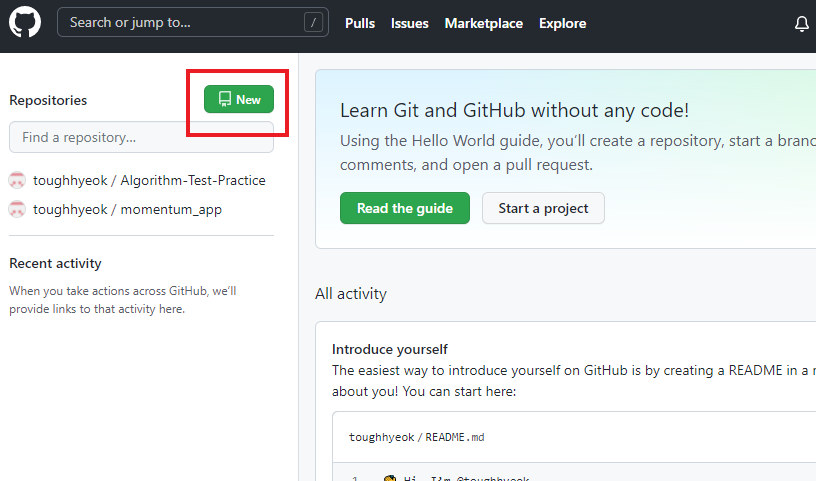Click the Repositories heading
Viewport: 816px width, 481px height.
pos(48,100)
